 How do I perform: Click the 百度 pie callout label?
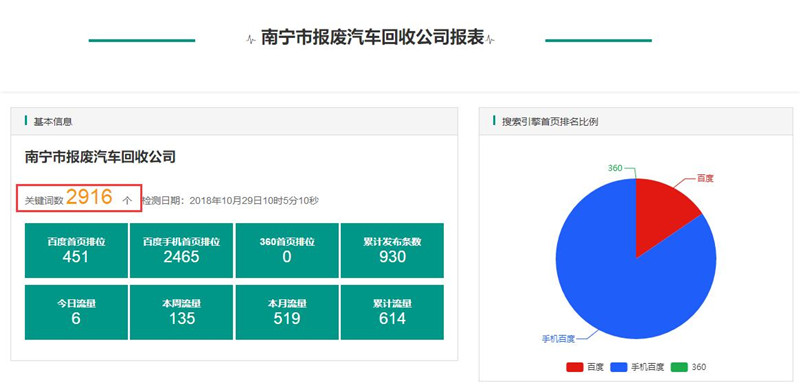coord(705,178)
